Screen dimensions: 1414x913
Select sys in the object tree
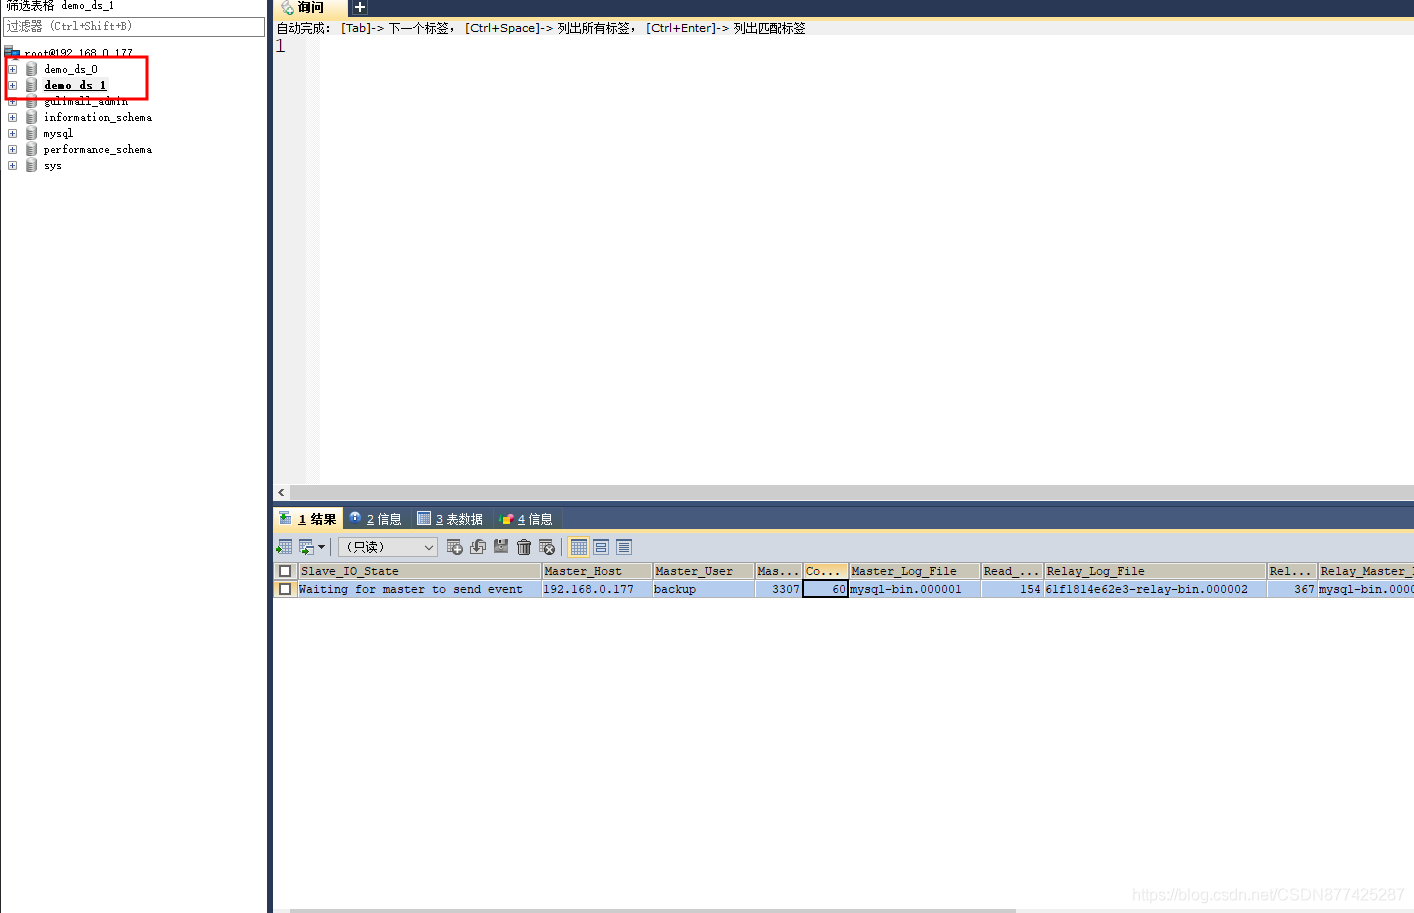(x=53, y=165)
